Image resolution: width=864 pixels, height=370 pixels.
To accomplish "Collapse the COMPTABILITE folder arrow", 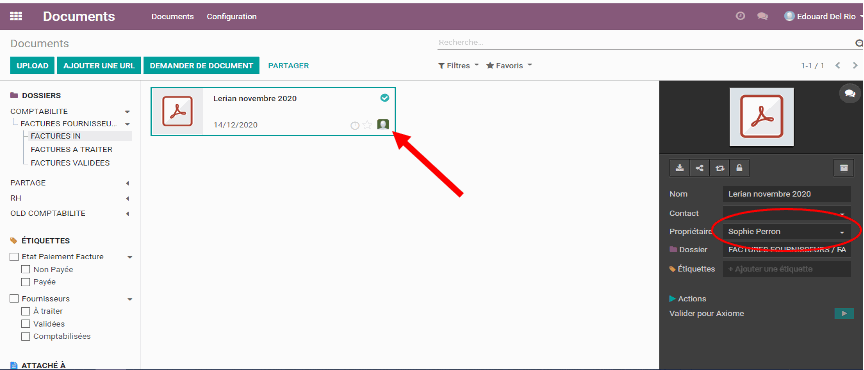I will (x=128, y=111).
